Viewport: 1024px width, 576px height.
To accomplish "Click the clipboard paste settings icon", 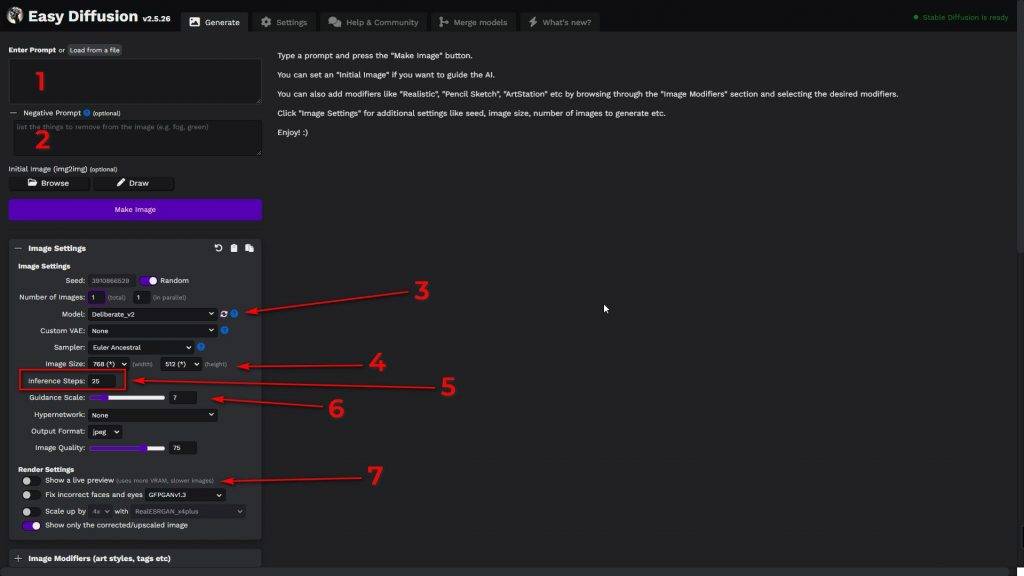I will [x=234, y=248].
